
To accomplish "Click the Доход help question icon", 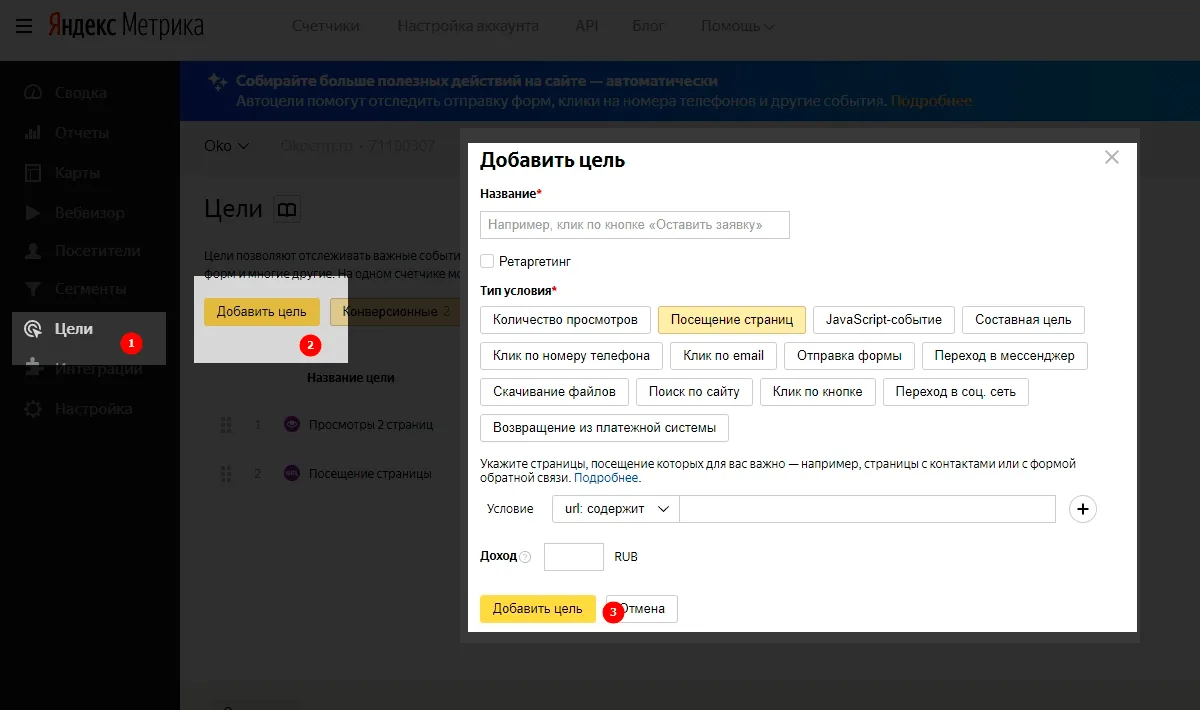I will click(x=526, y=557).
